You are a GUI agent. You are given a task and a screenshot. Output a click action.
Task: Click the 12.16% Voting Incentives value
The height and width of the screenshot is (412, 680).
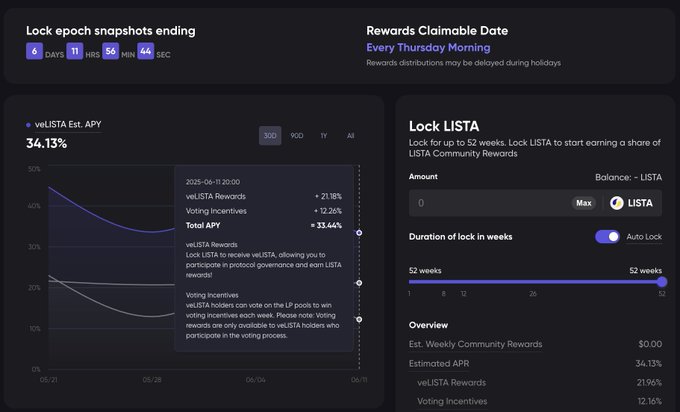[x=650, y=402]
